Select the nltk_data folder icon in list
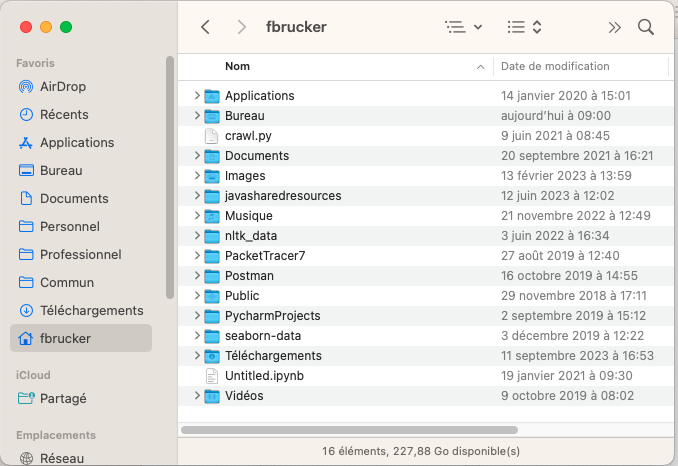The width and height of the screenshot is (678, 466). [x=211, y=236]
